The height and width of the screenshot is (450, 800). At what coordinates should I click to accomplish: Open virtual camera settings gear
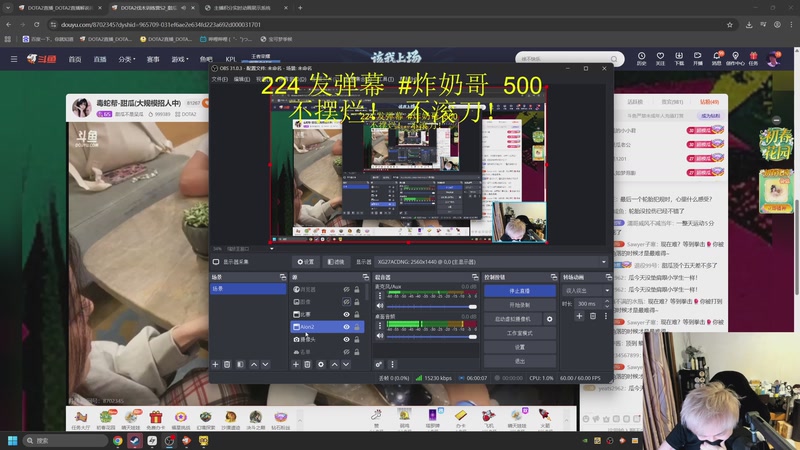[549, 319]
